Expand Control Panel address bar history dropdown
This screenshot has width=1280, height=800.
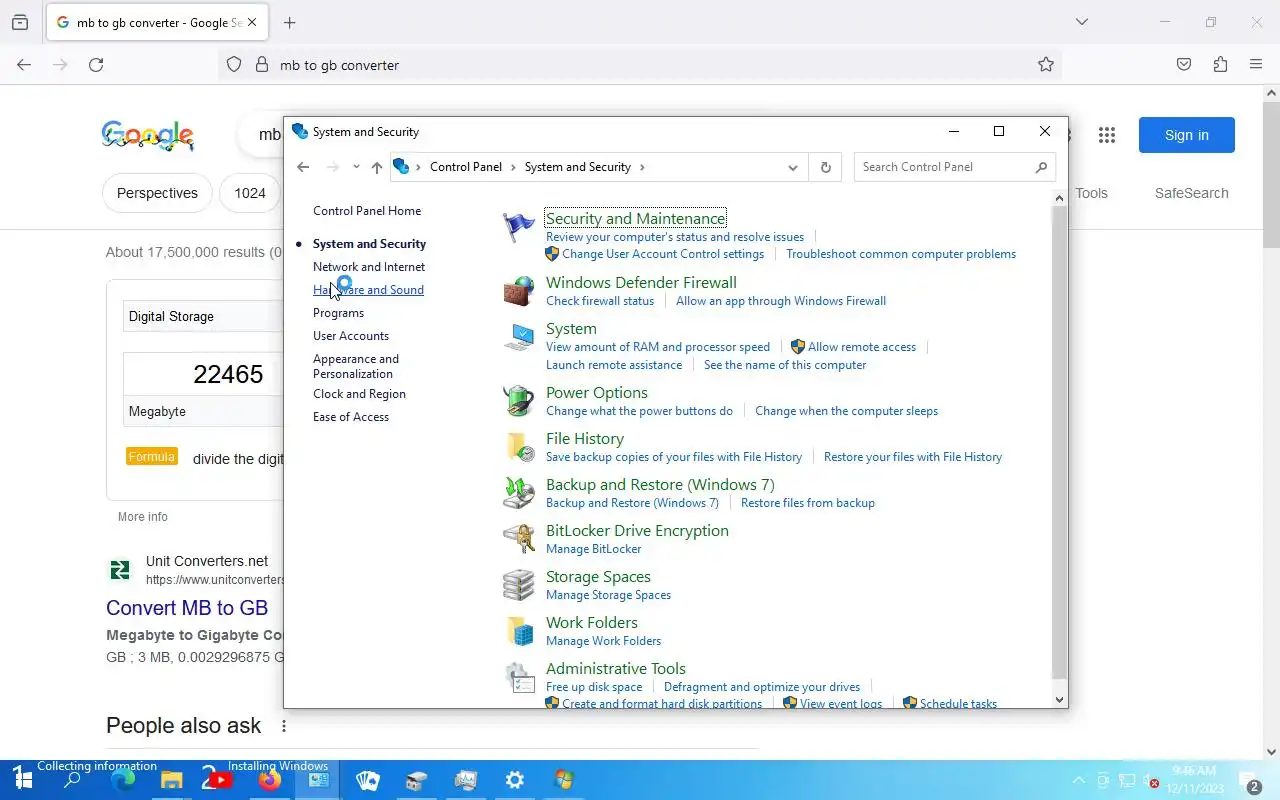coord(793,167)
